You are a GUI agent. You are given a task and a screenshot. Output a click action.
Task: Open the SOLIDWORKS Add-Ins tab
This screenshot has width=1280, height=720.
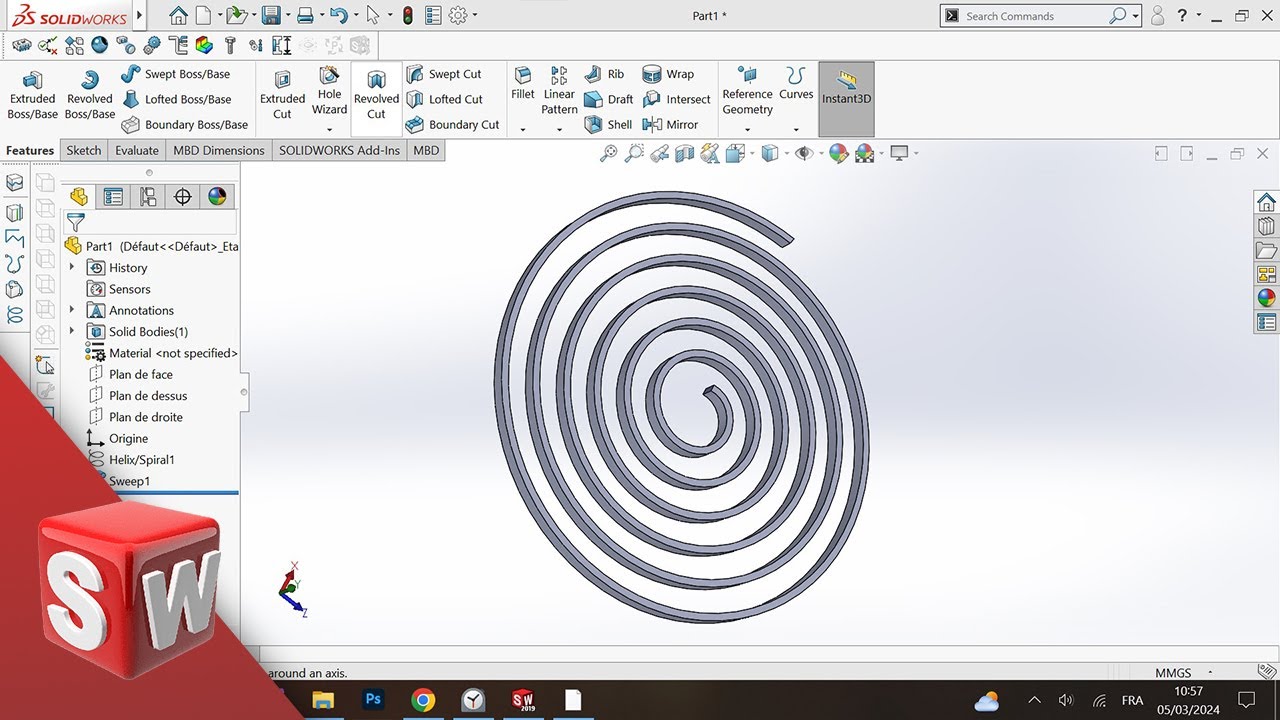point(339,151)
